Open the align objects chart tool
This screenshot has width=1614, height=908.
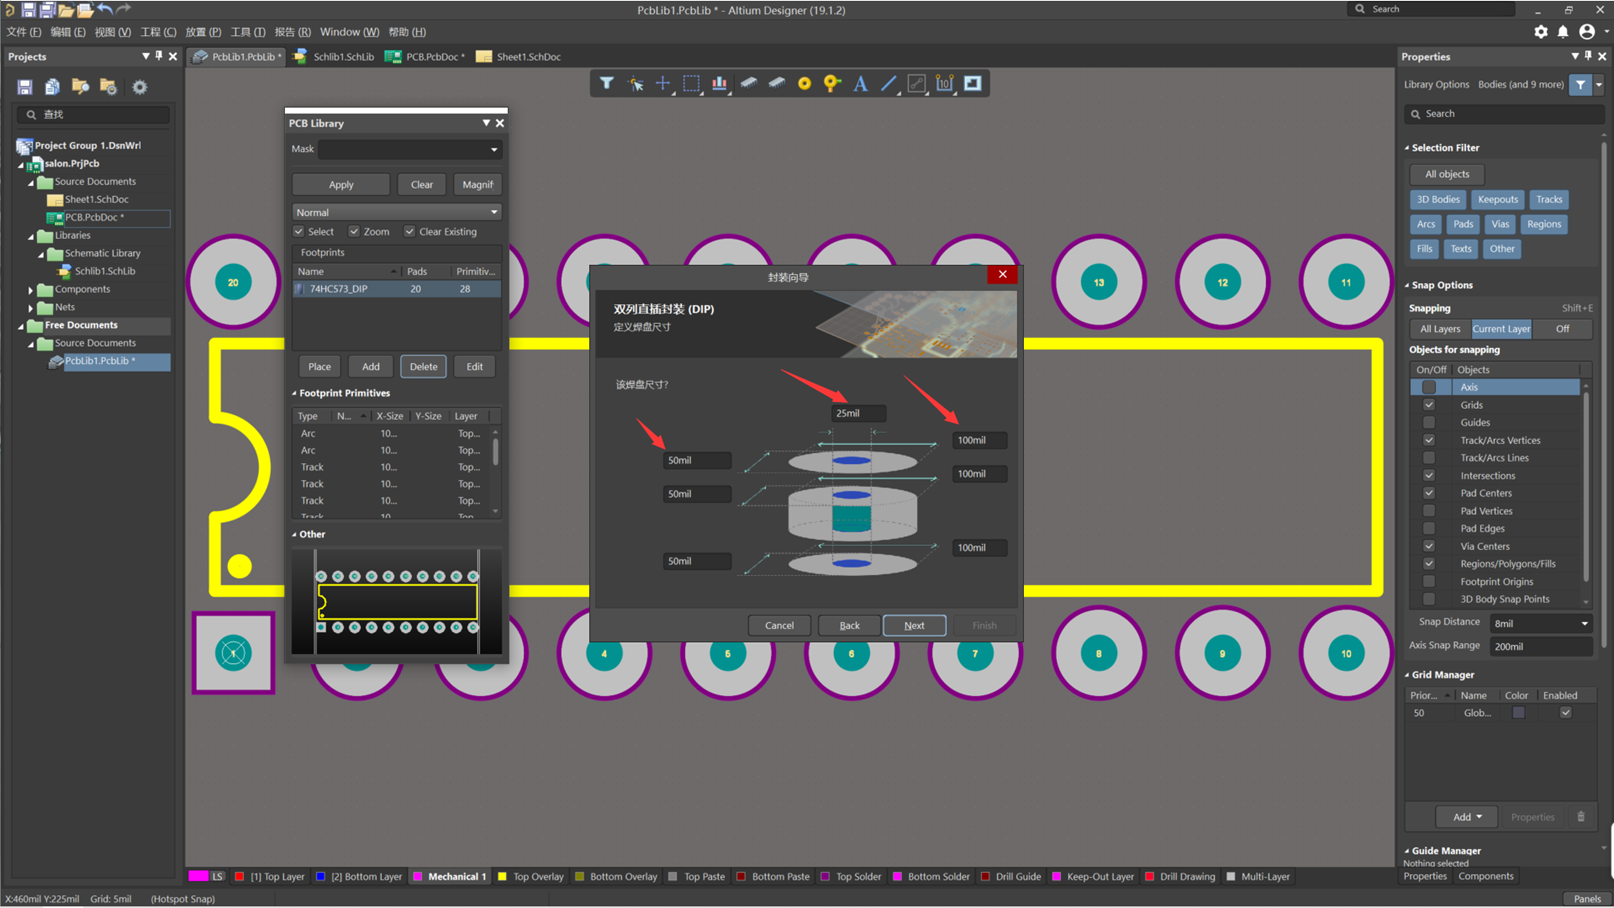point(719,83)
